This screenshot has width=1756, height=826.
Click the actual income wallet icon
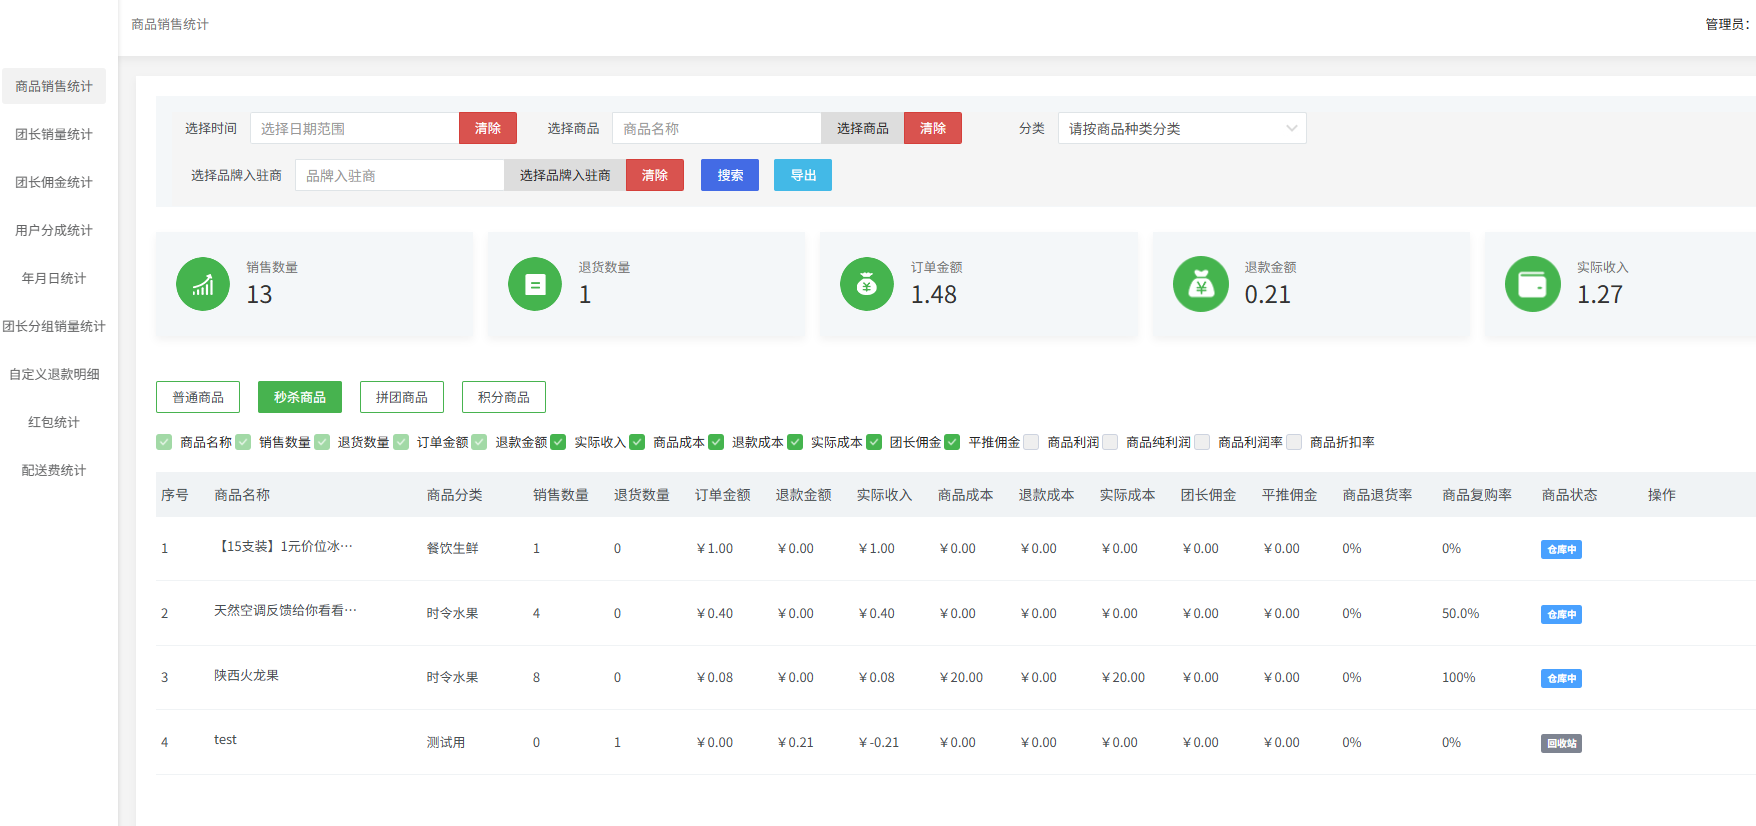coord(1532,284)
